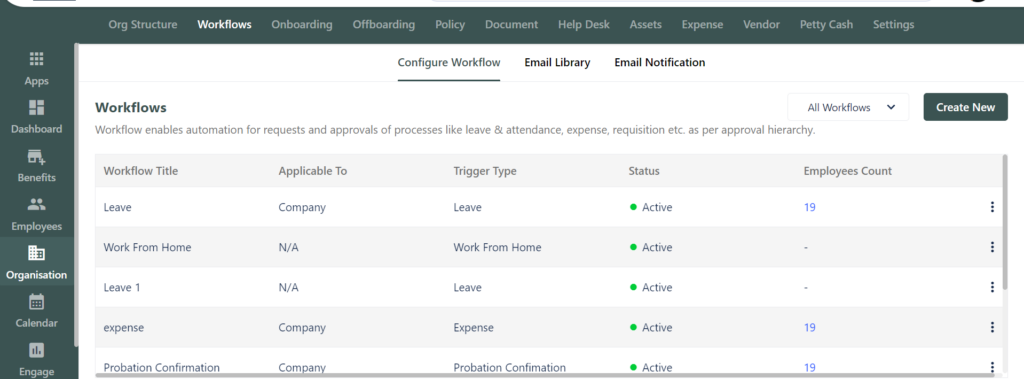The height and width of the screenshot is (379, 1024).
Task: Select the Leave workflow title cell
Action: 118,207
